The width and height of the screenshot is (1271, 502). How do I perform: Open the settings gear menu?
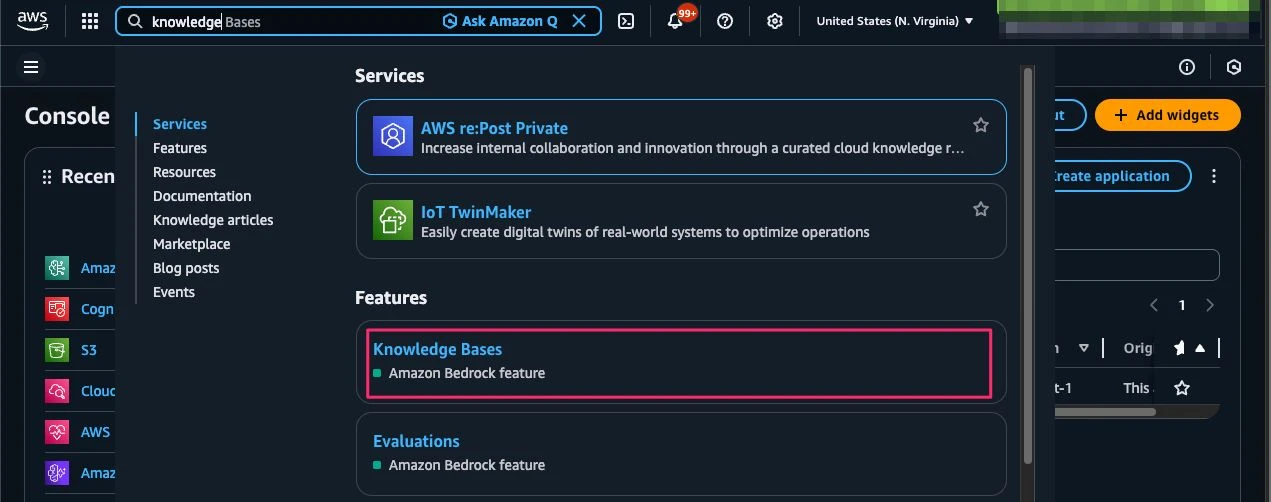pos(774,21)
